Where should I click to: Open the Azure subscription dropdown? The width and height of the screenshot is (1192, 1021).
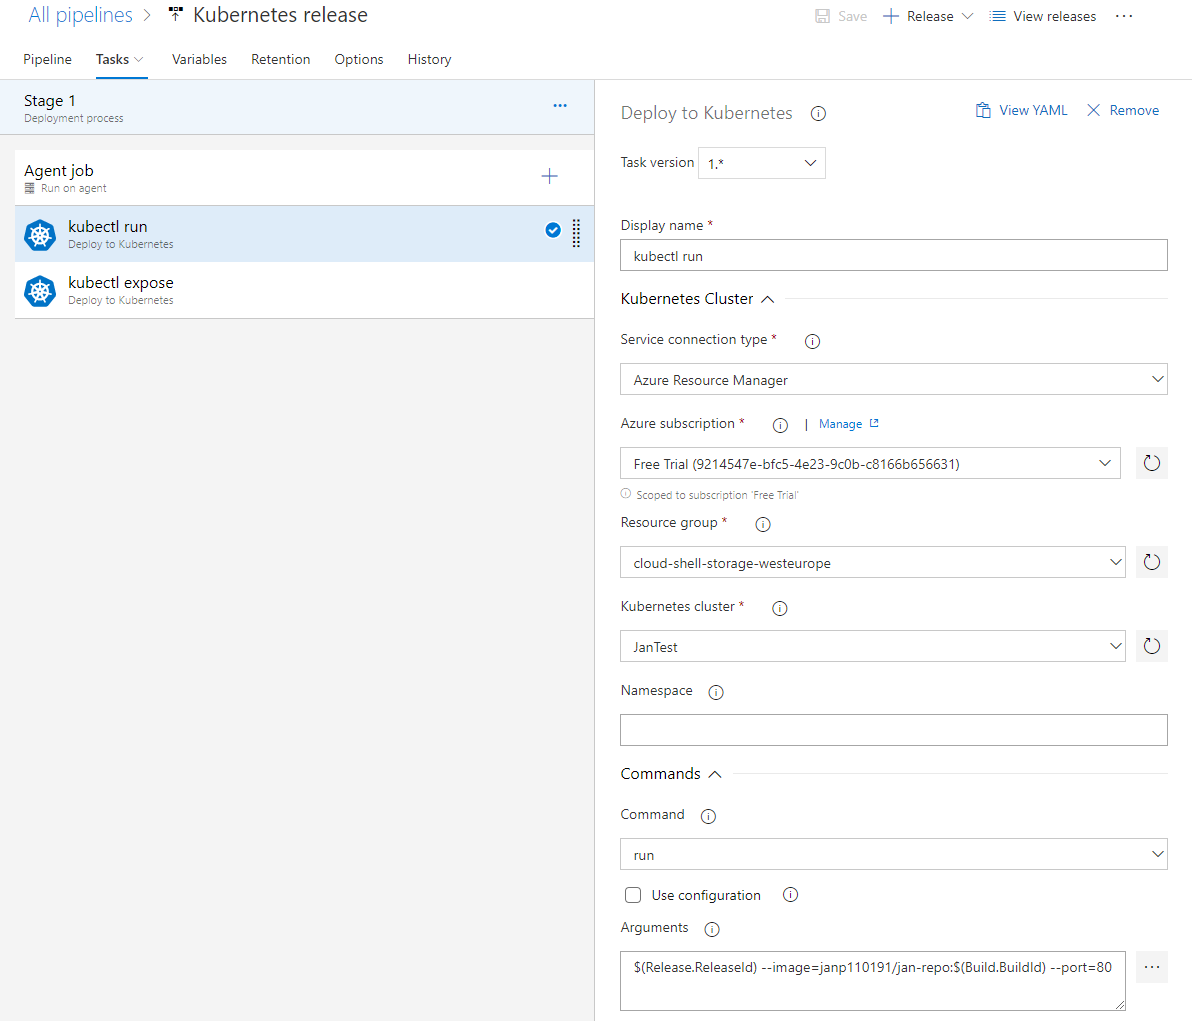870,463
